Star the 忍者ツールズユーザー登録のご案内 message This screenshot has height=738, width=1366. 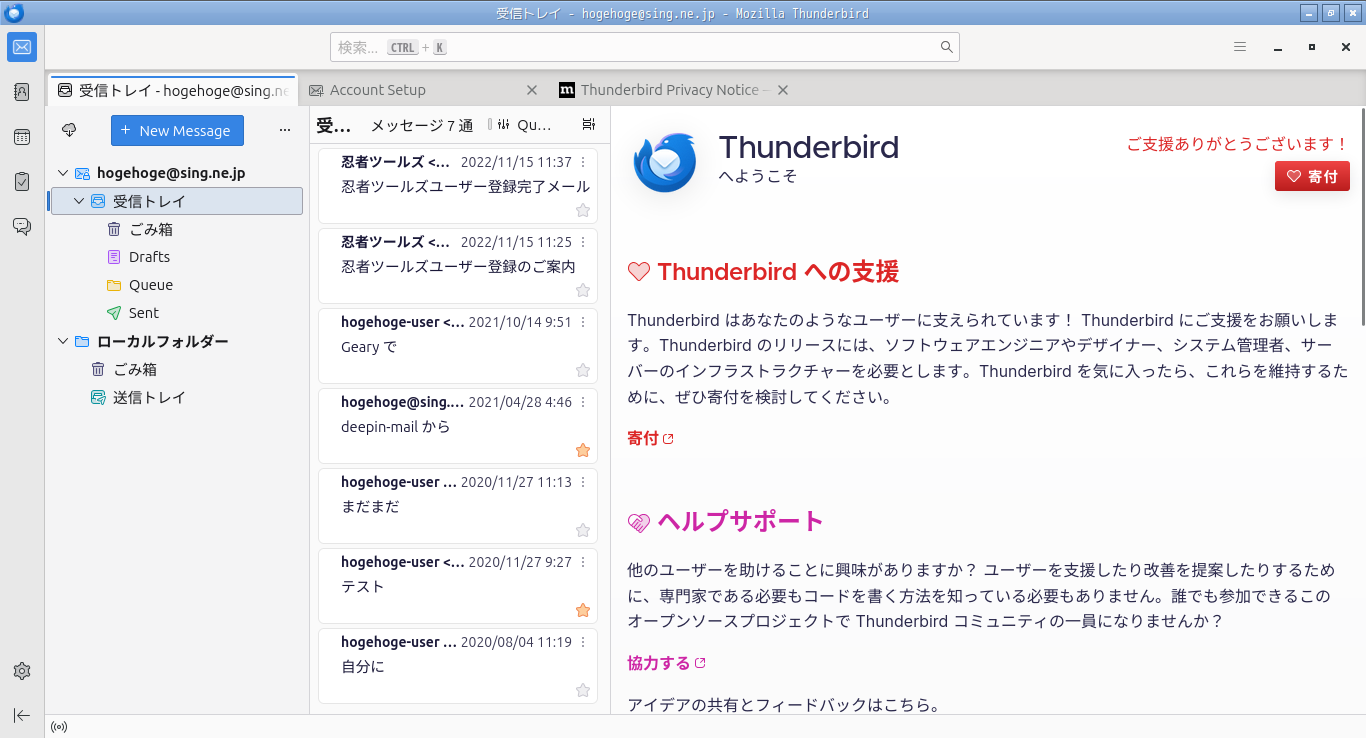click(583, 290)
